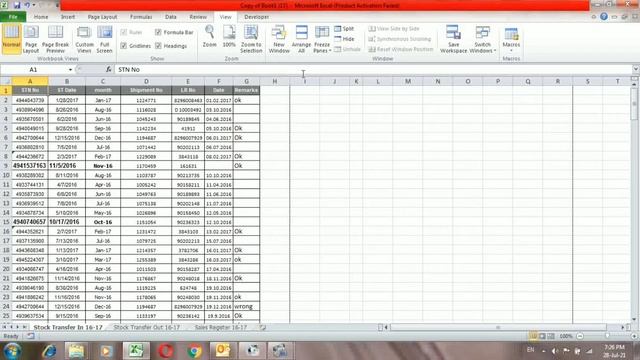Open the Developer ribbon tab
The image size is (640, 360).
point(256,17)
